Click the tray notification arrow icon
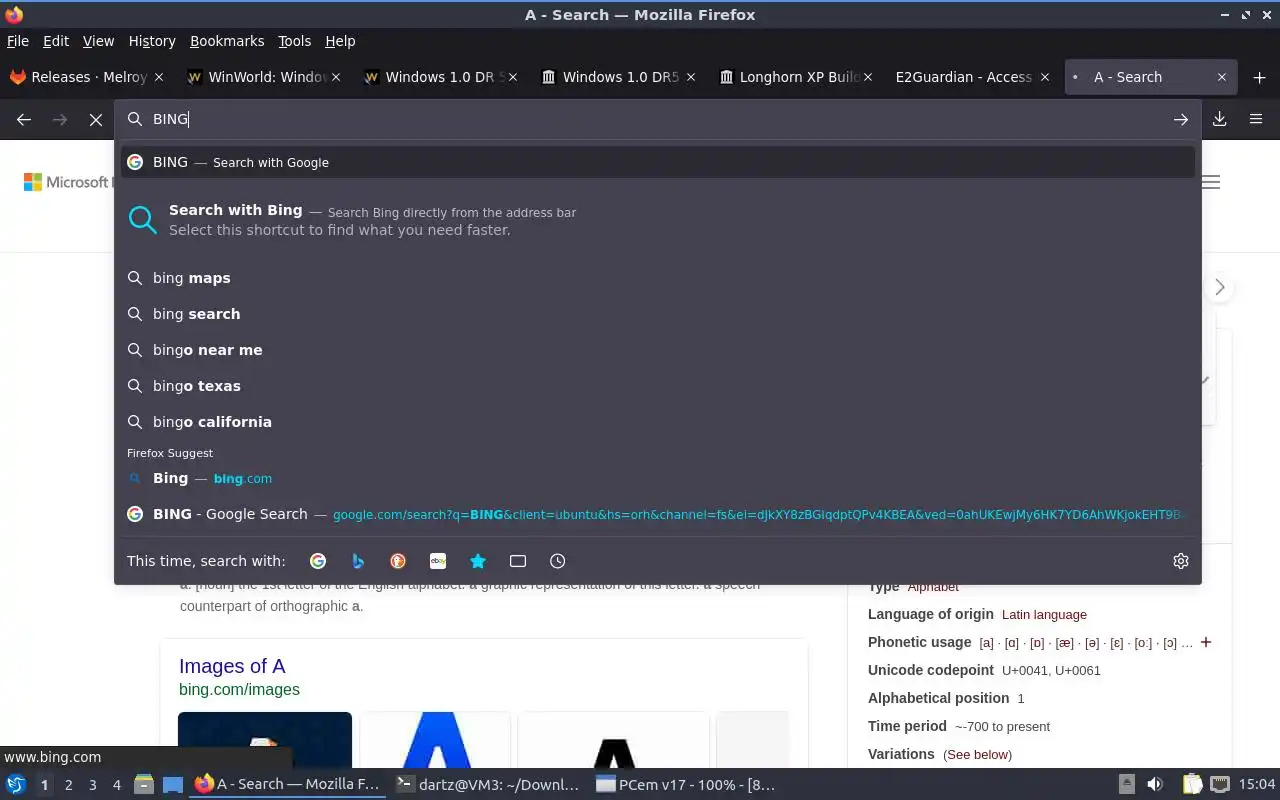Image resolution: width=1280 pixels, height=800 pixels. 1127,784
